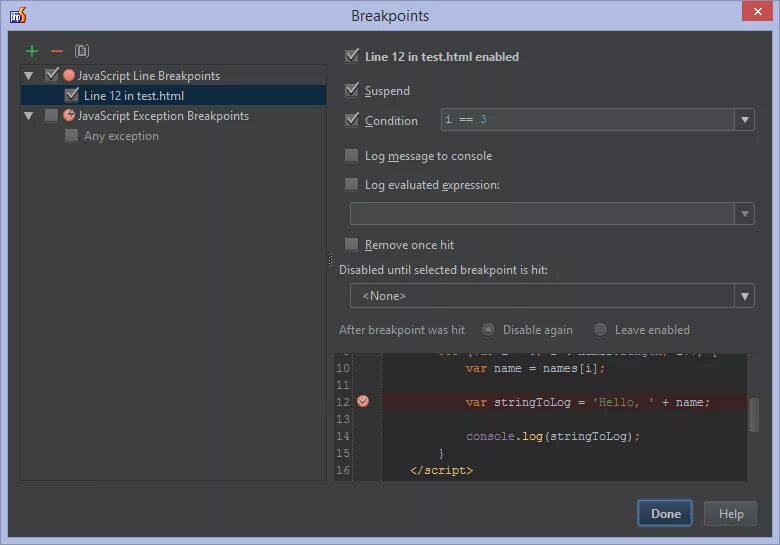Enable Log message to console

(x=351, y=155)
